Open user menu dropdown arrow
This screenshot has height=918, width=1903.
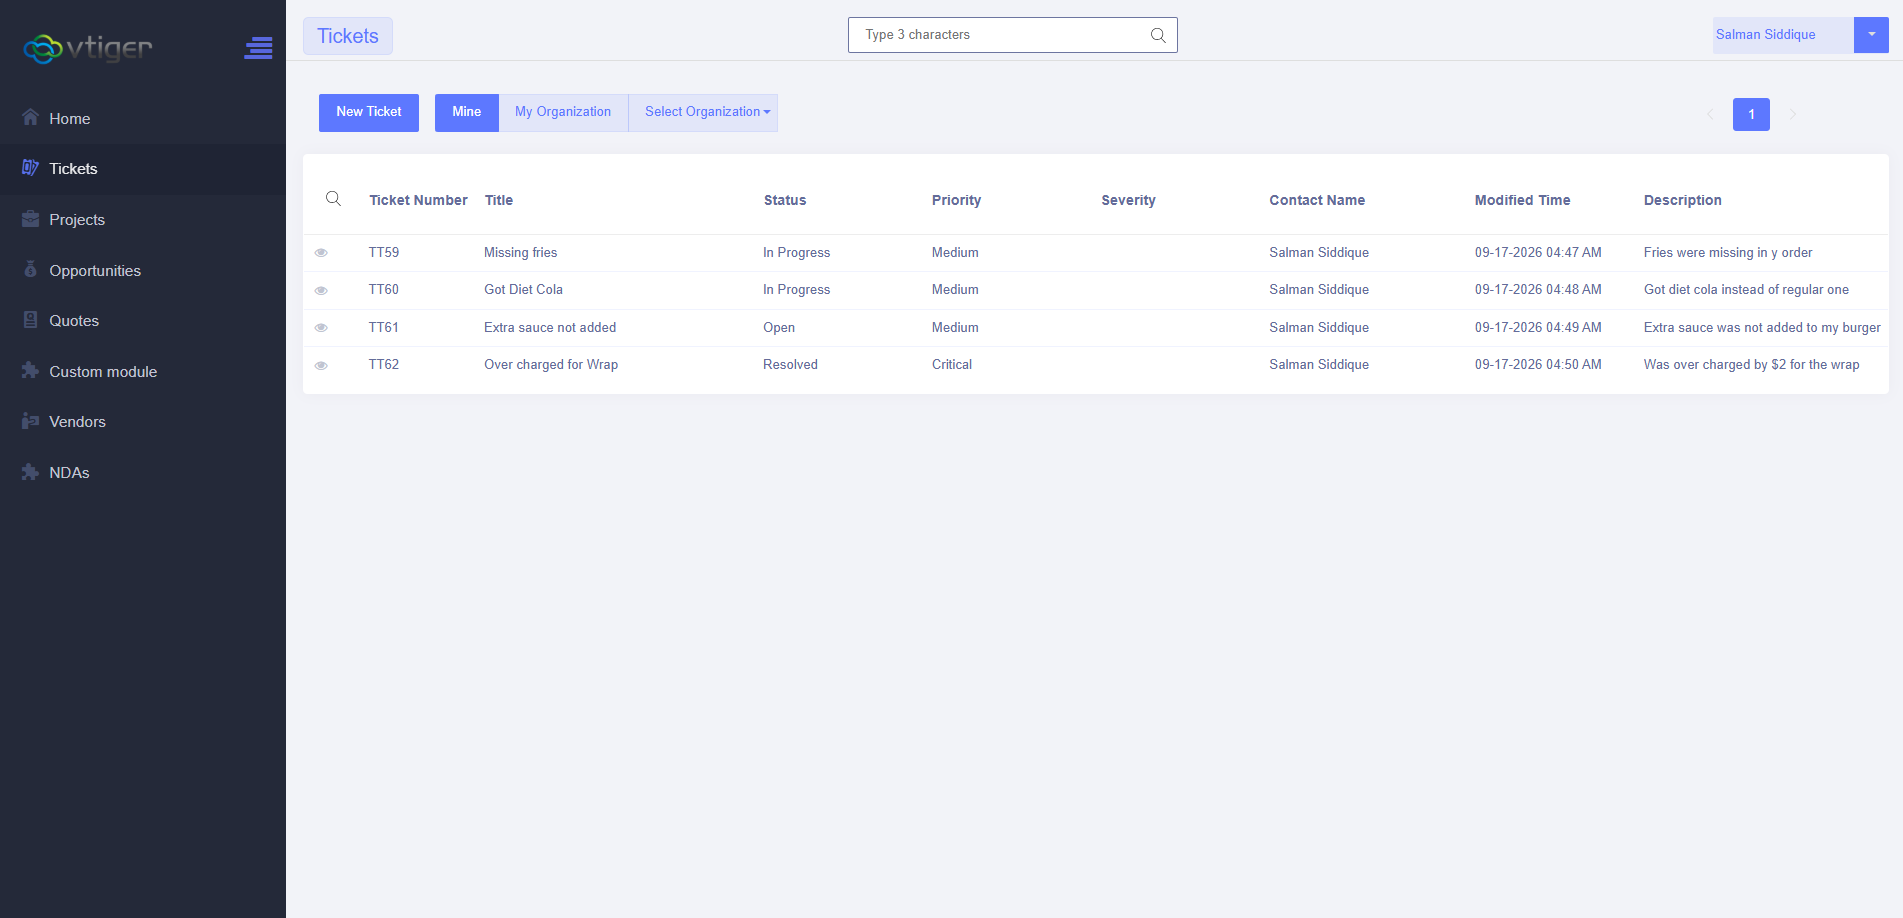click(1871, 35)
